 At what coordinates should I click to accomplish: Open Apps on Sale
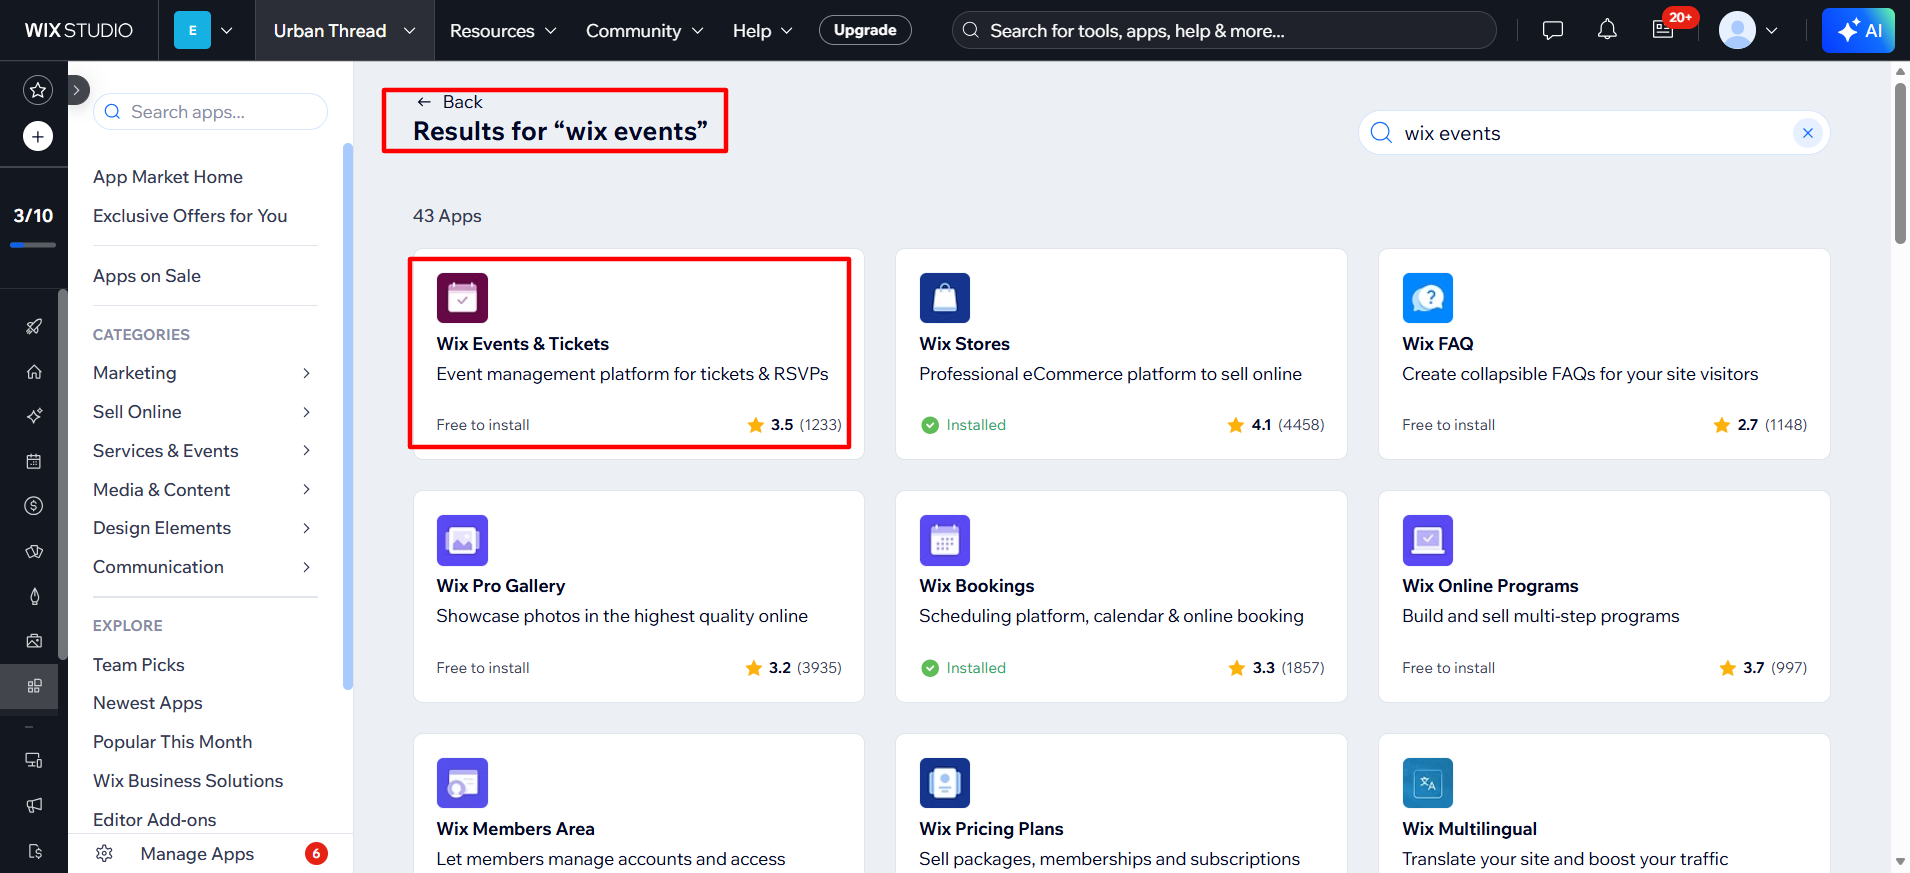(x=147, y=276)
